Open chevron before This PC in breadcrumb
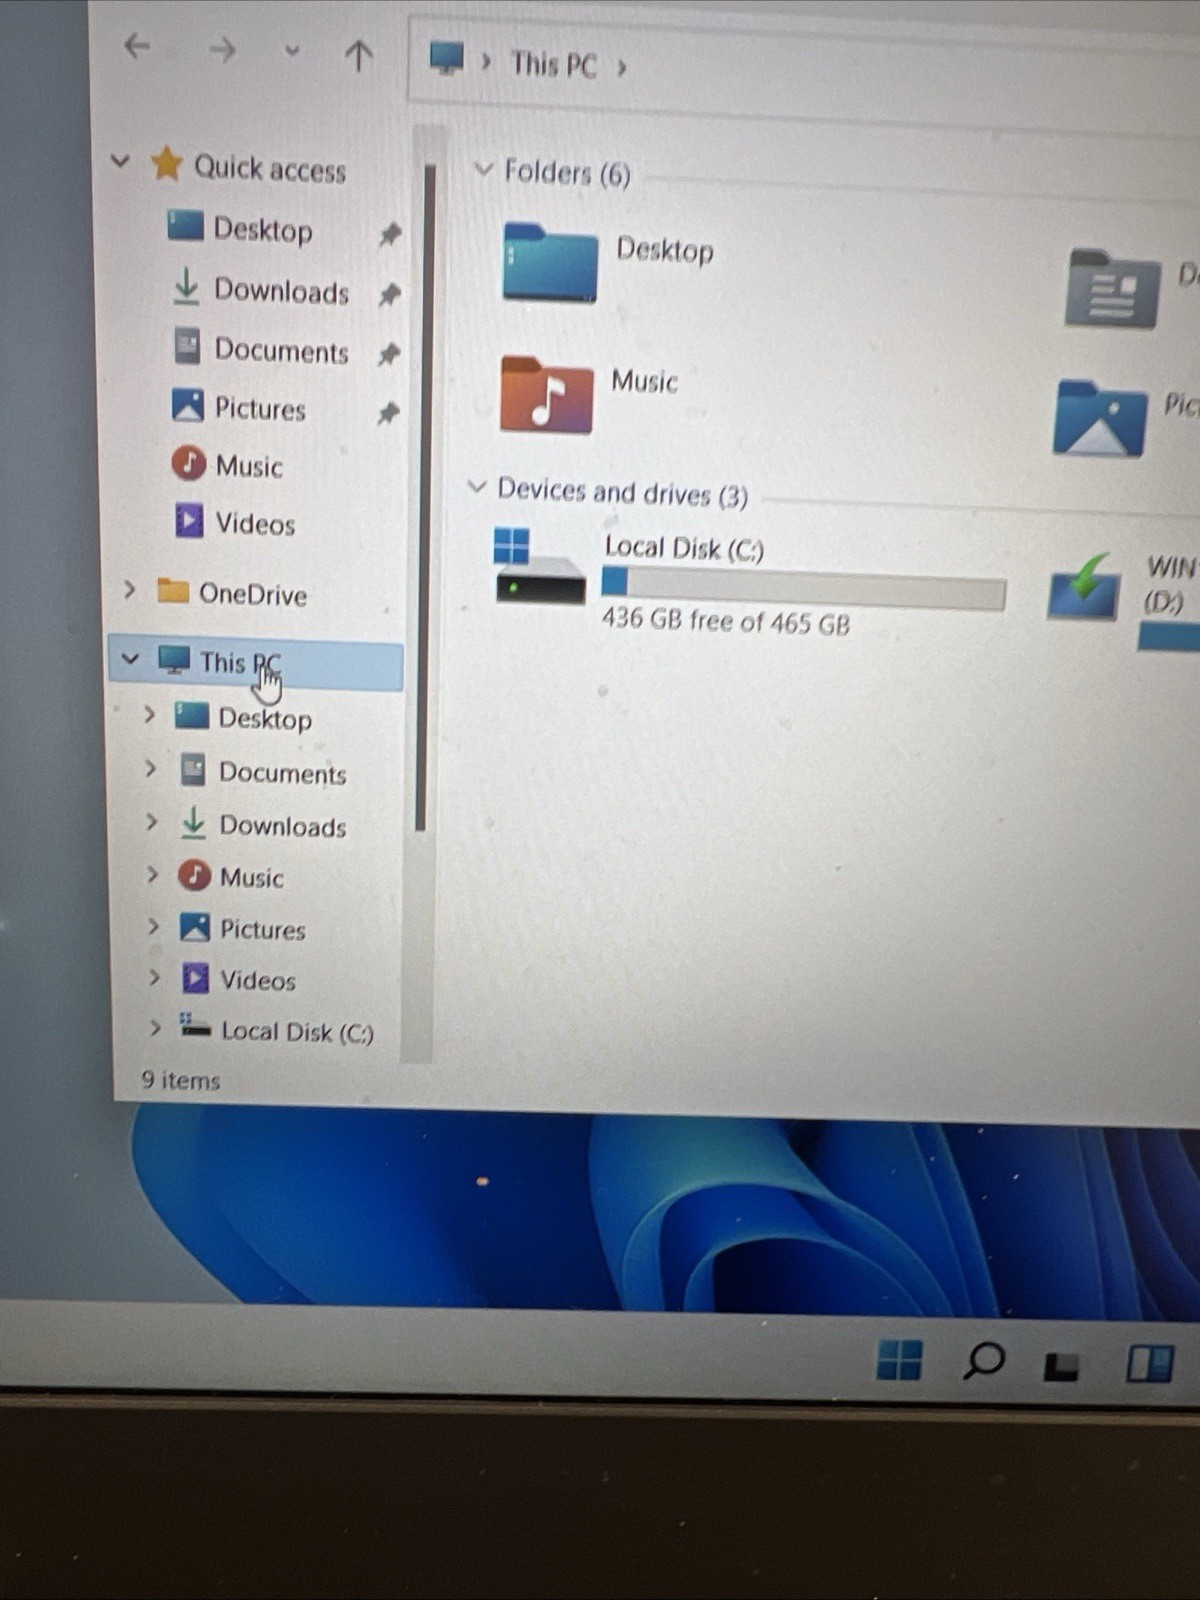This screenshot has height=1600, width=1200. tap(486, 62)
